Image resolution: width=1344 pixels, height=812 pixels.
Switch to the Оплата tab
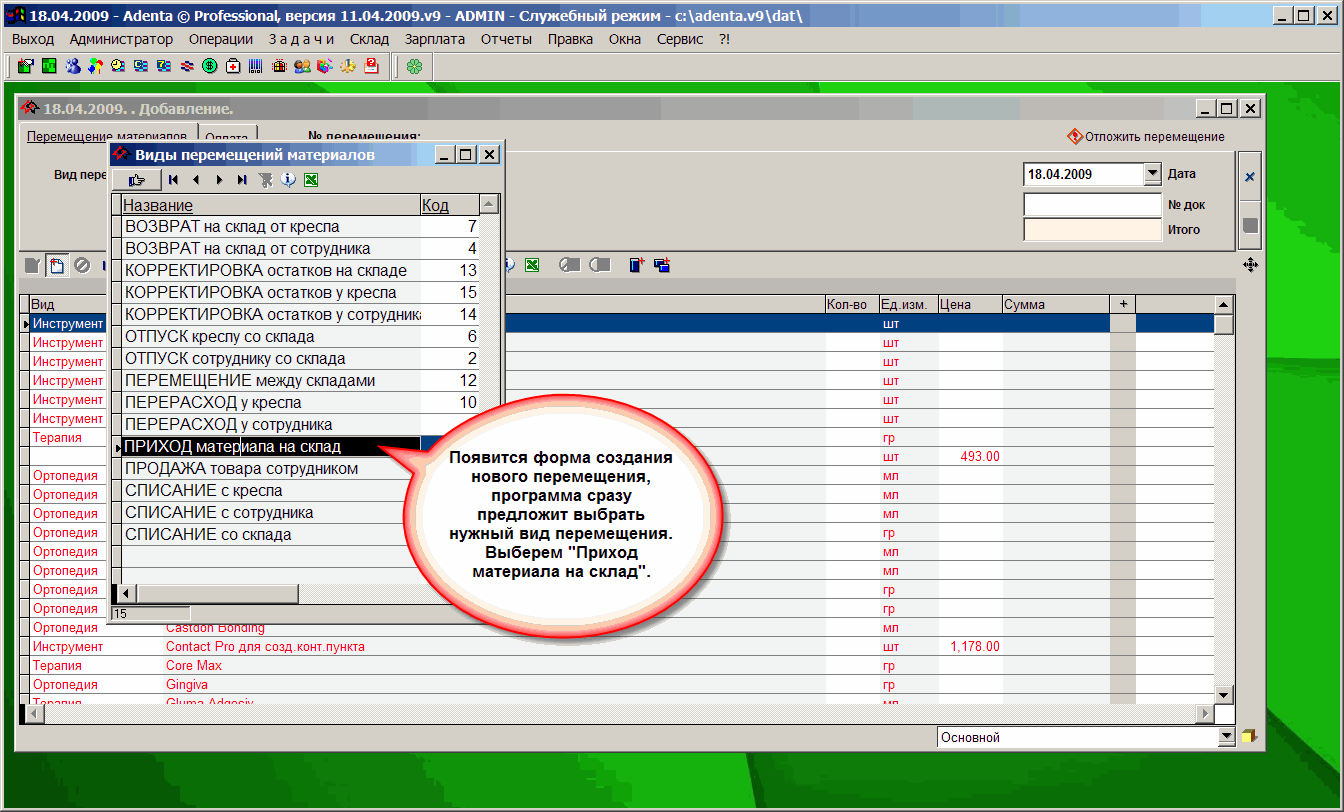[x=227, y=138]
